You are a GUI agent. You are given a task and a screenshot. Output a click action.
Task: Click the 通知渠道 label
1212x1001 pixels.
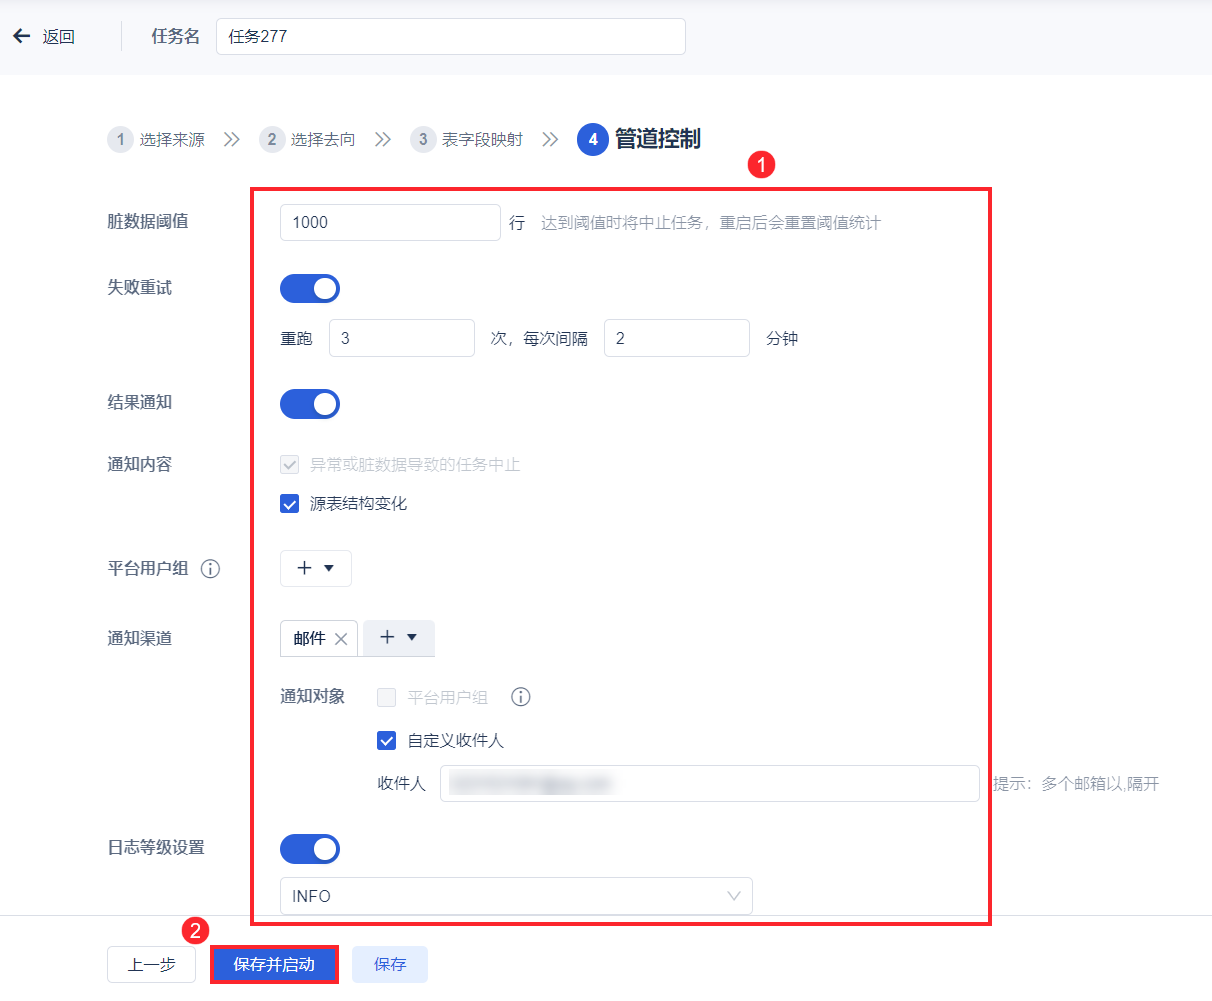click(140, 639)
